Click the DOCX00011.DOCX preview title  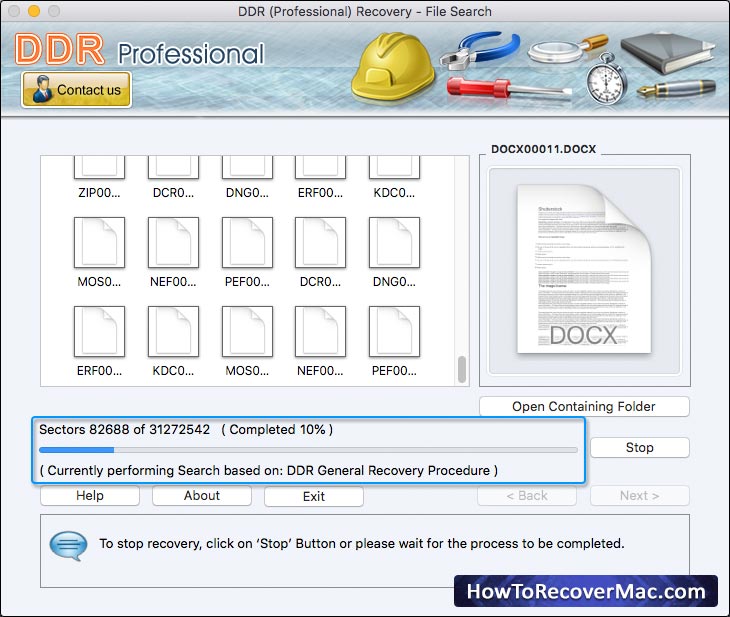pyautogui.click(x=543, y=149)
